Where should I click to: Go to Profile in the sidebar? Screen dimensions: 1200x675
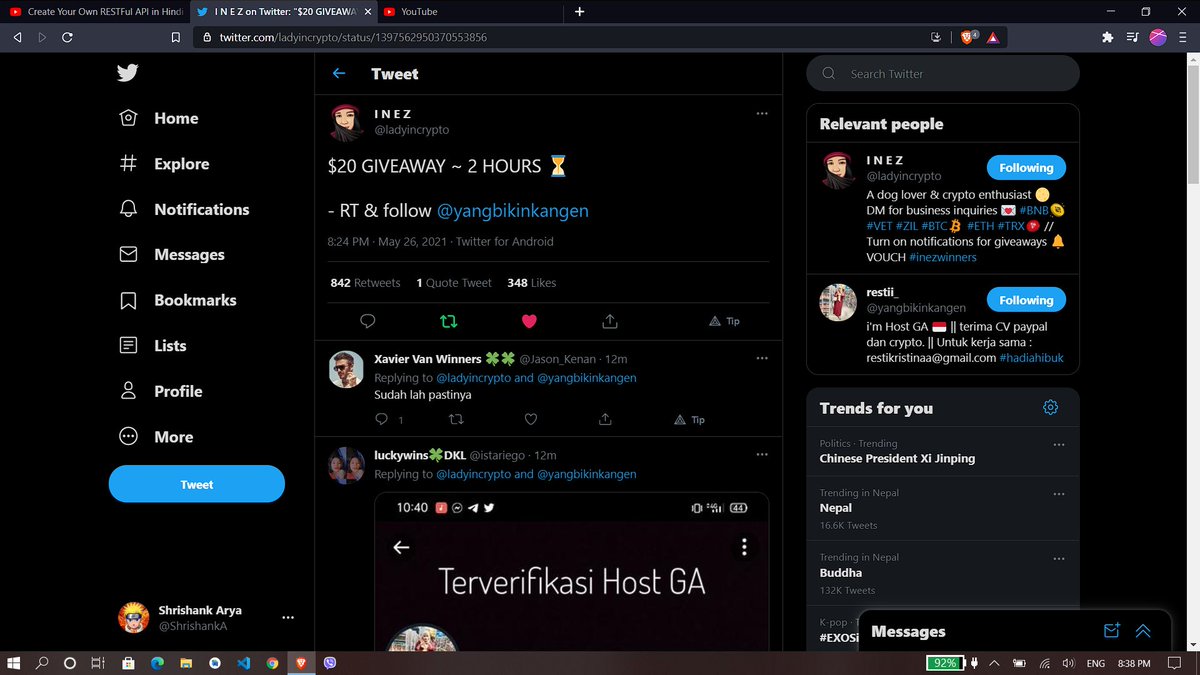[161, 391]
